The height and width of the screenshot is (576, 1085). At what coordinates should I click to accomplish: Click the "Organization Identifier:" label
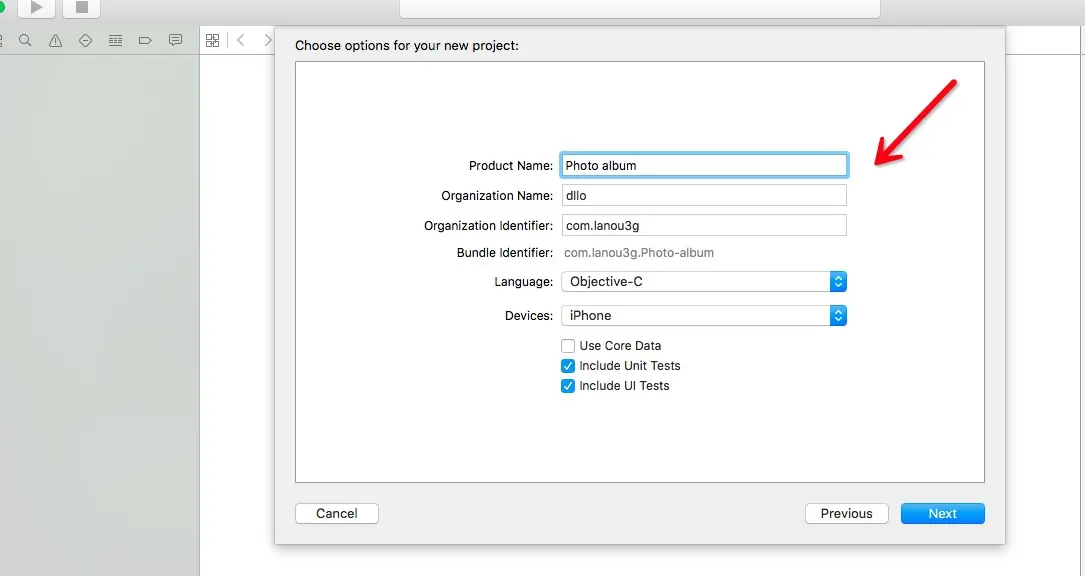(489, 226)
